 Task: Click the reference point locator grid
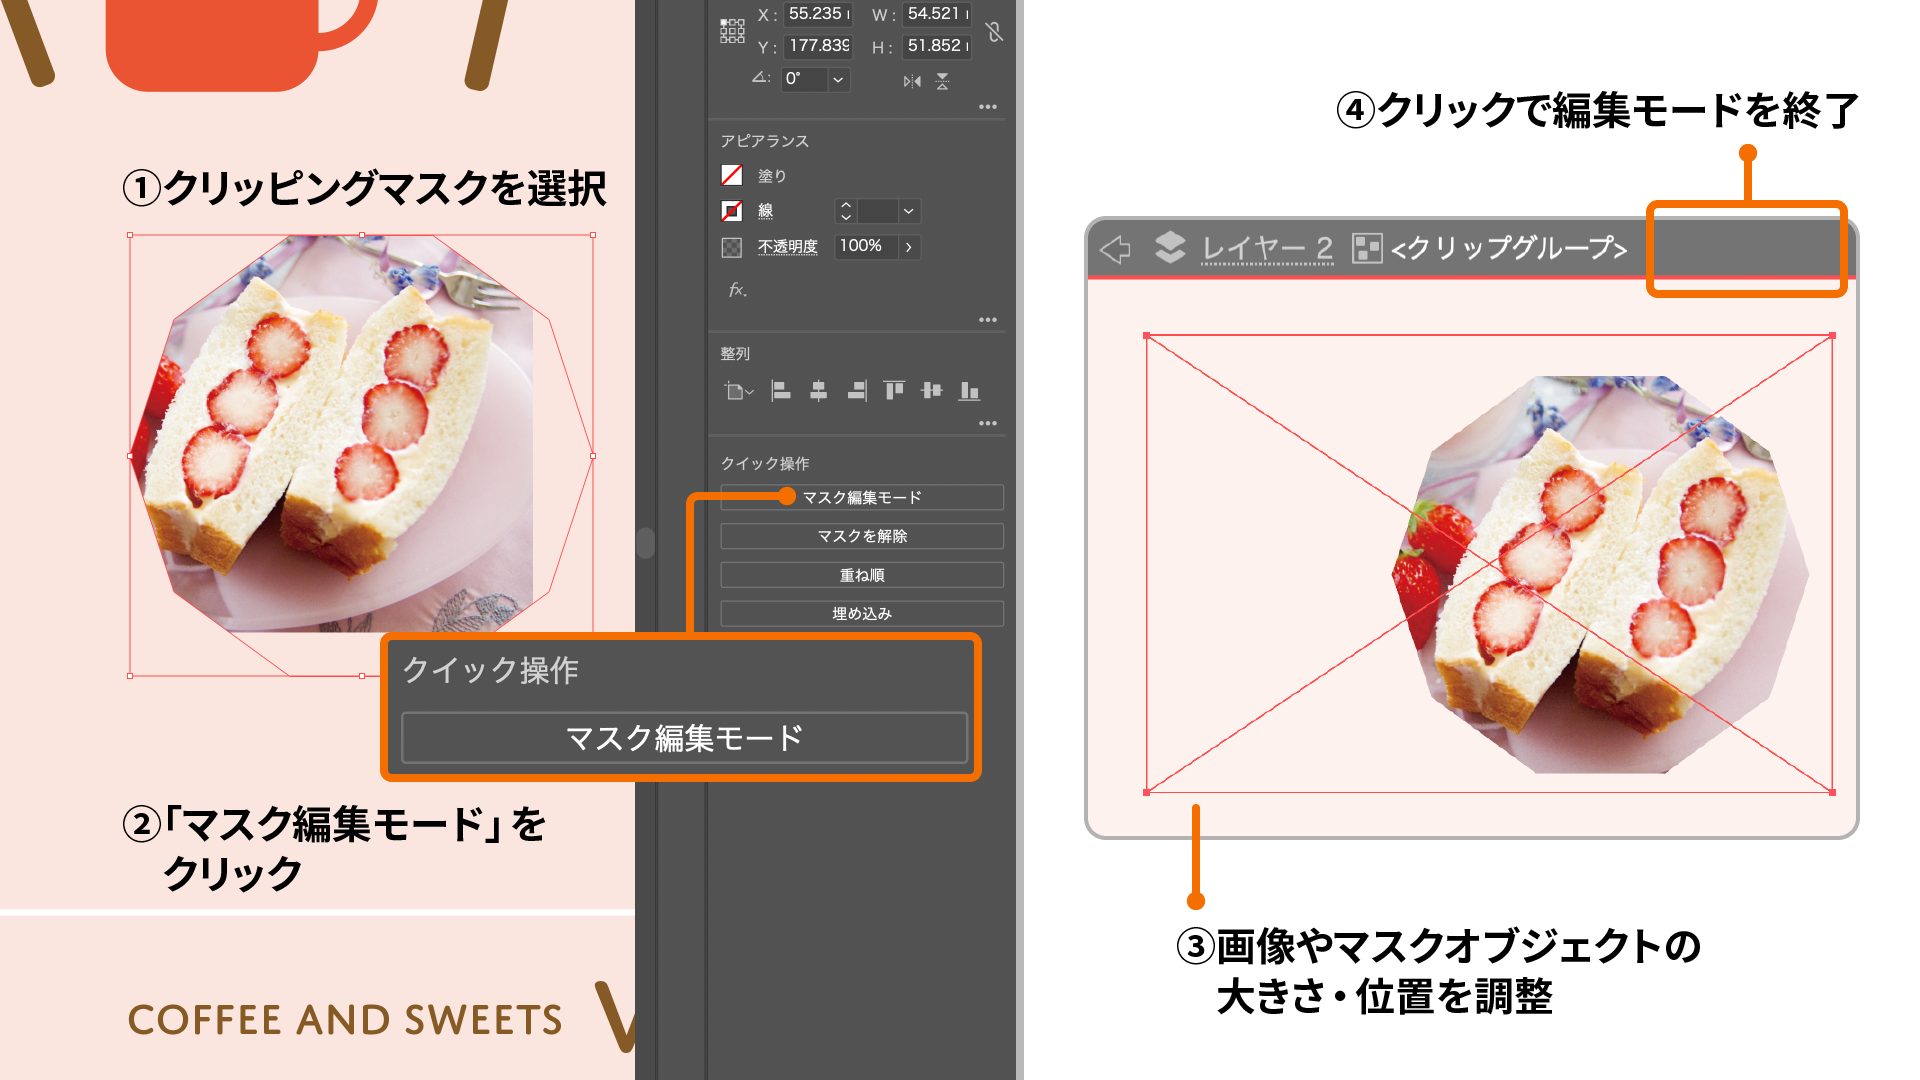point(732,31)
